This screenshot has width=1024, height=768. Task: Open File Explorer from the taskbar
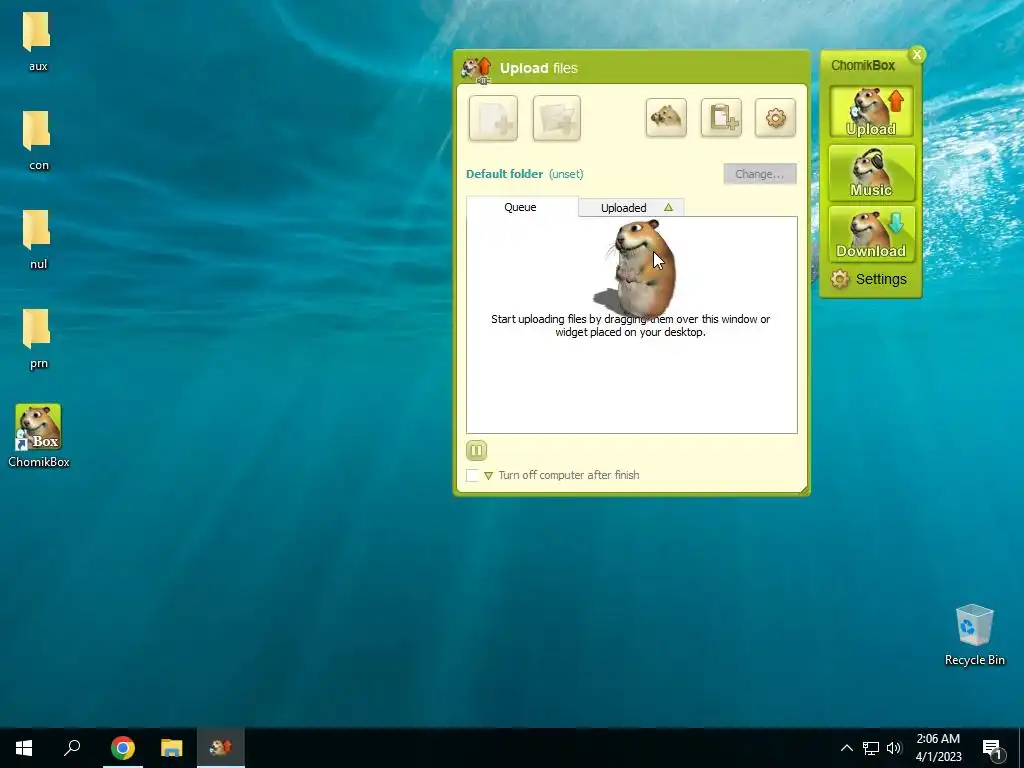pos(172,748)
